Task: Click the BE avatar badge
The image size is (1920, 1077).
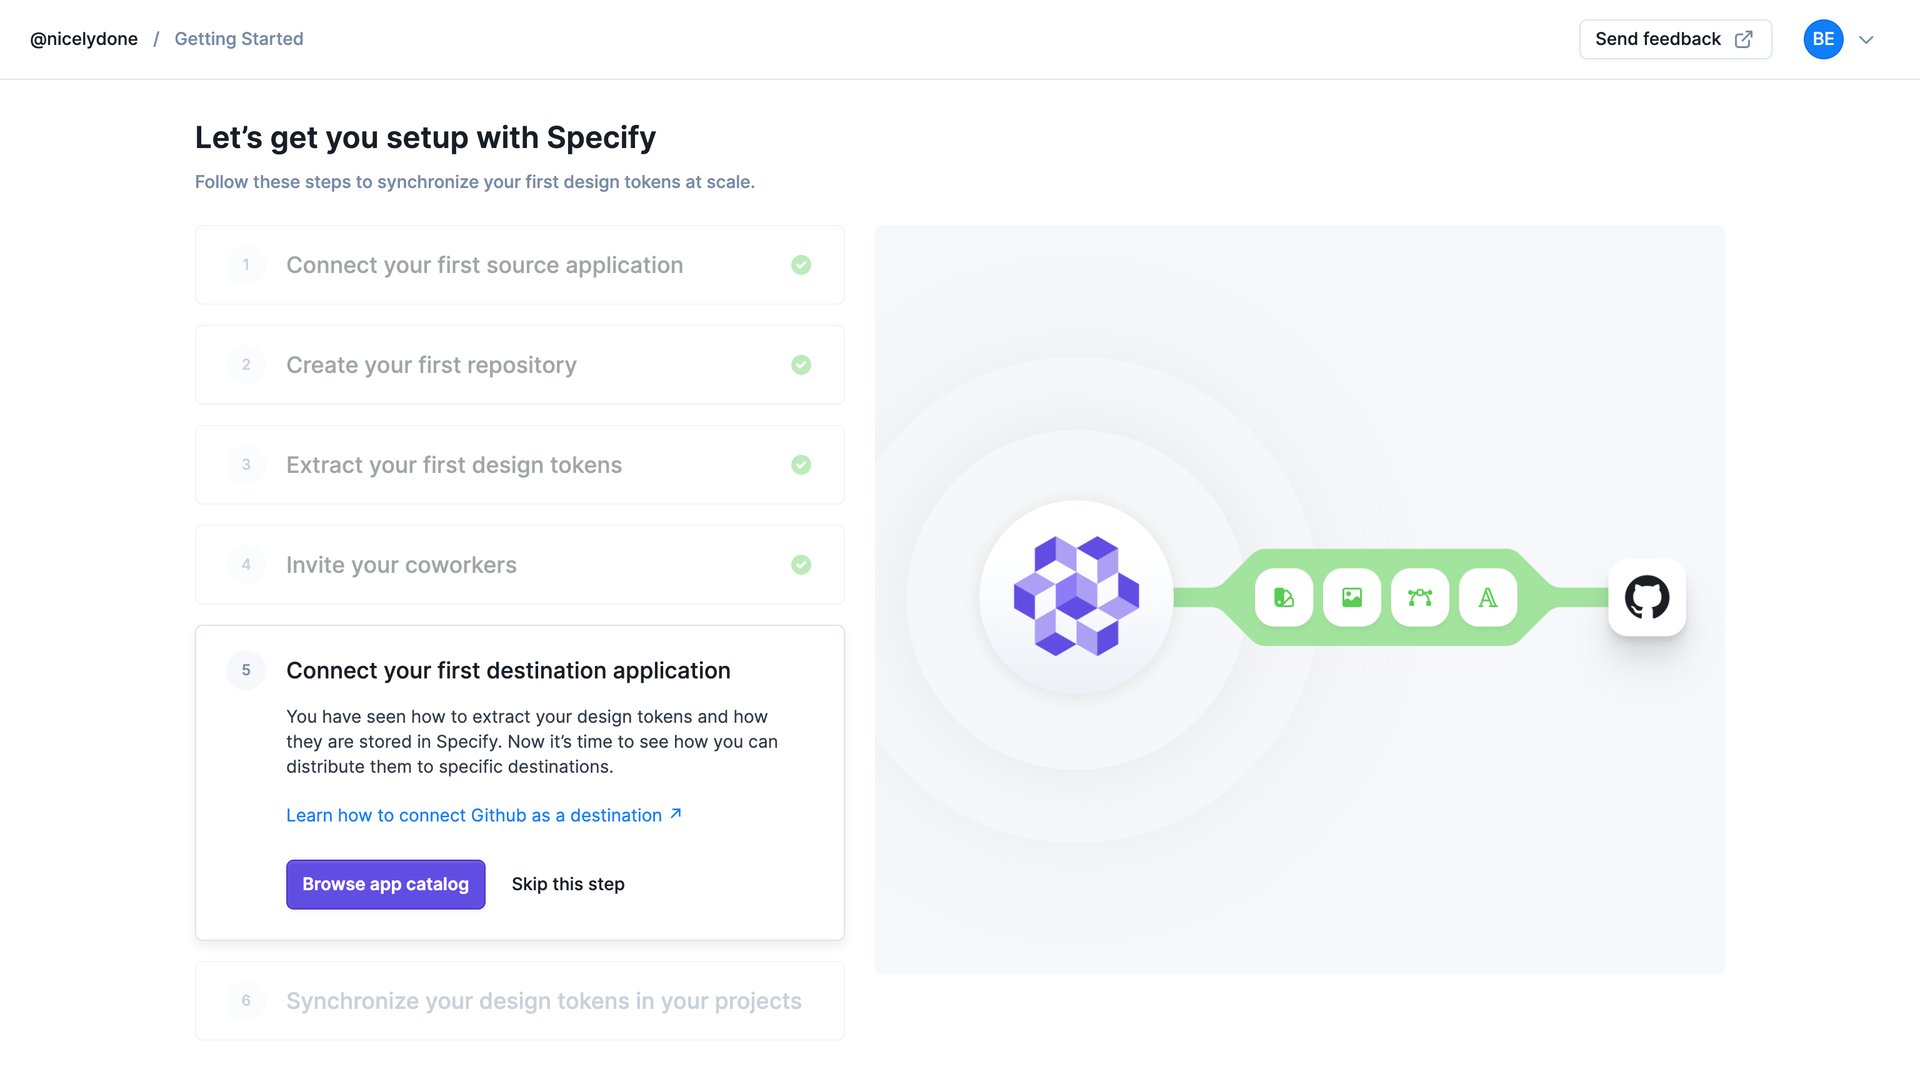Action: pos(1823,39)
